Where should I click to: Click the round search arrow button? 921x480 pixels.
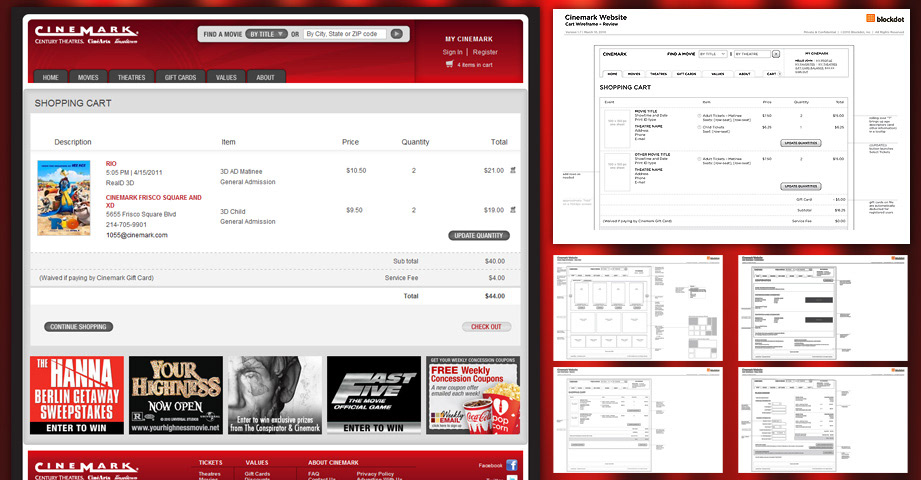tap(396, 34)
